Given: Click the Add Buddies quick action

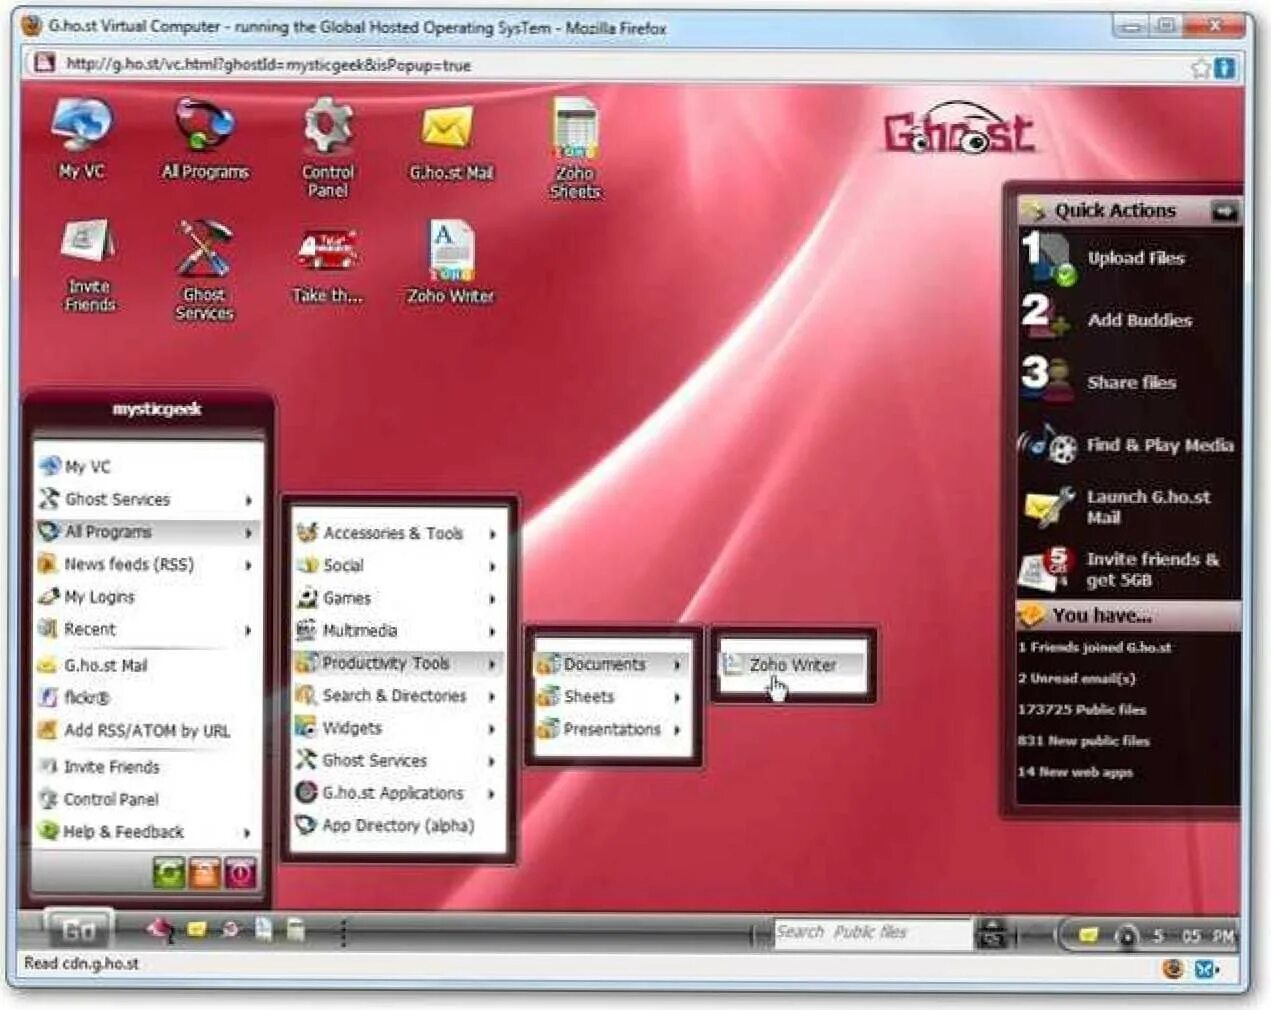Looking at the screenshot, I should point(1107,319).
